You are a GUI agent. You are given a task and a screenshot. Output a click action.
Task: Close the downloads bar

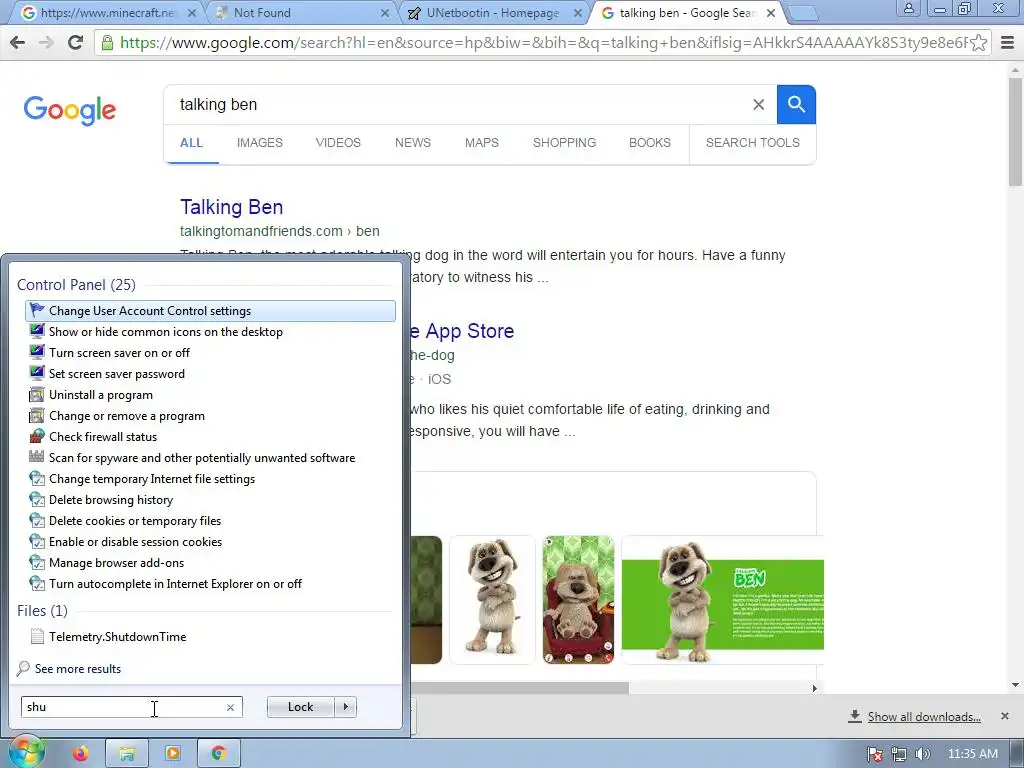pyautogui.click(x=1004, y=716)
